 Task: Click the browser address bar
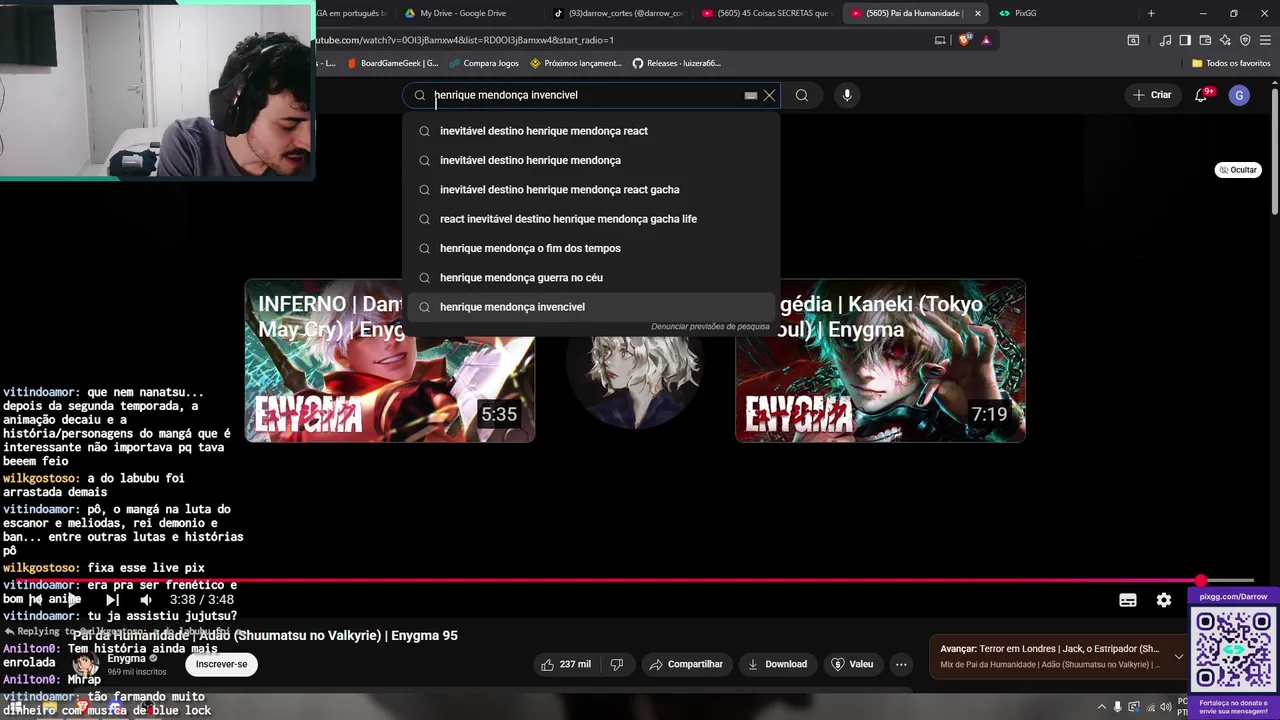(x=620, y=40)
